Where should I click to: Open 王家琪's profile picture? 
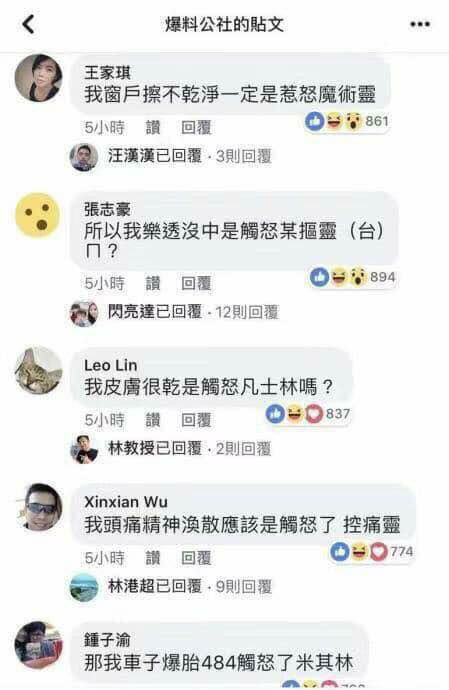[39, 78]
